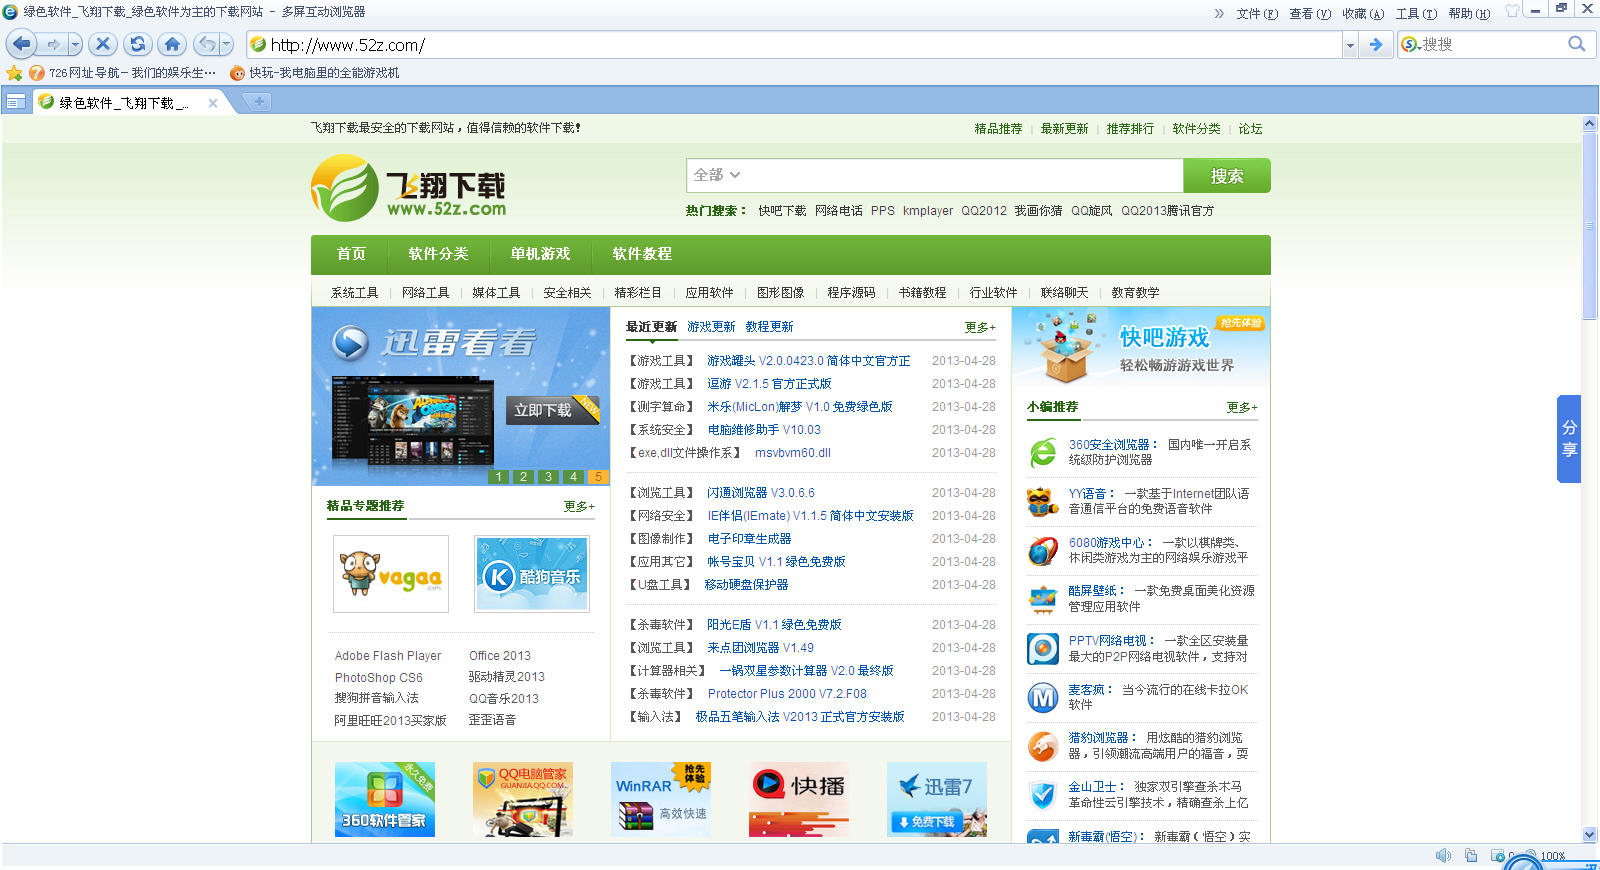This screenshot has width=1600, height=870.
Task: Switch to the 游戏更新 tab
Action: coord(711,327)
